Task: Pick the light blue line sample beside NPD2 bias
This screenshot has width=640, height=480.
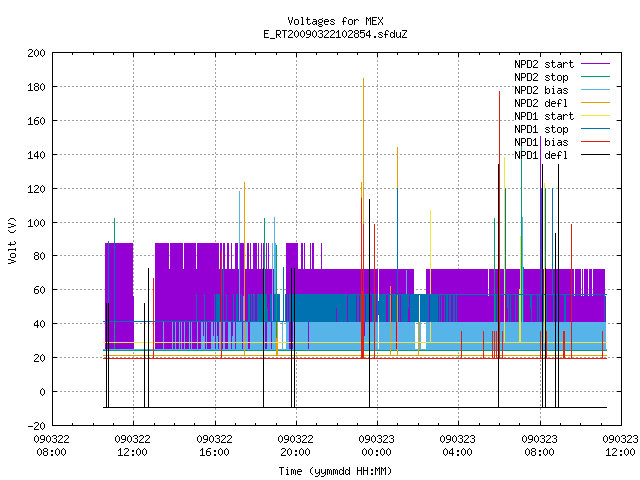Action: pos(596,89)
